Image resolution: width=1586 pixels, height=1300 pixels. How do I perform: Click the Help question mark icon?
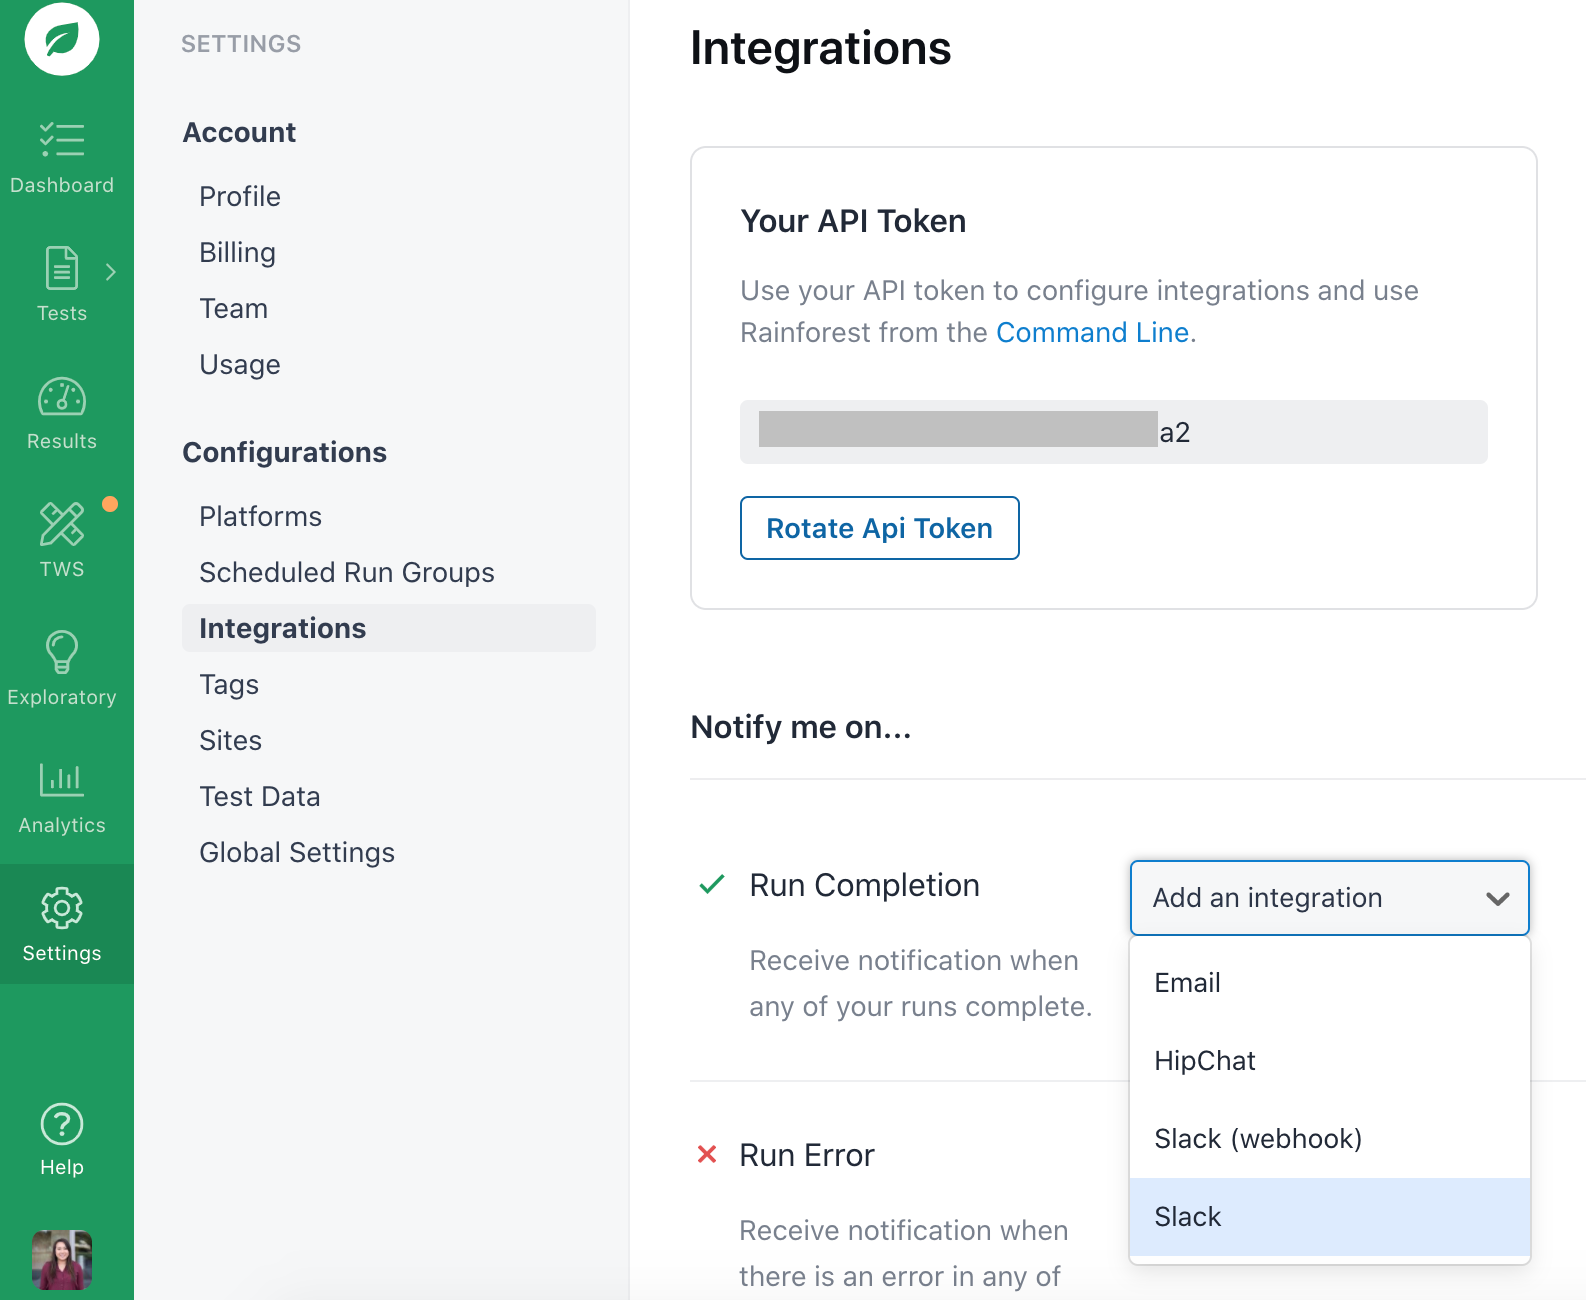click(x=62, y=1125)
